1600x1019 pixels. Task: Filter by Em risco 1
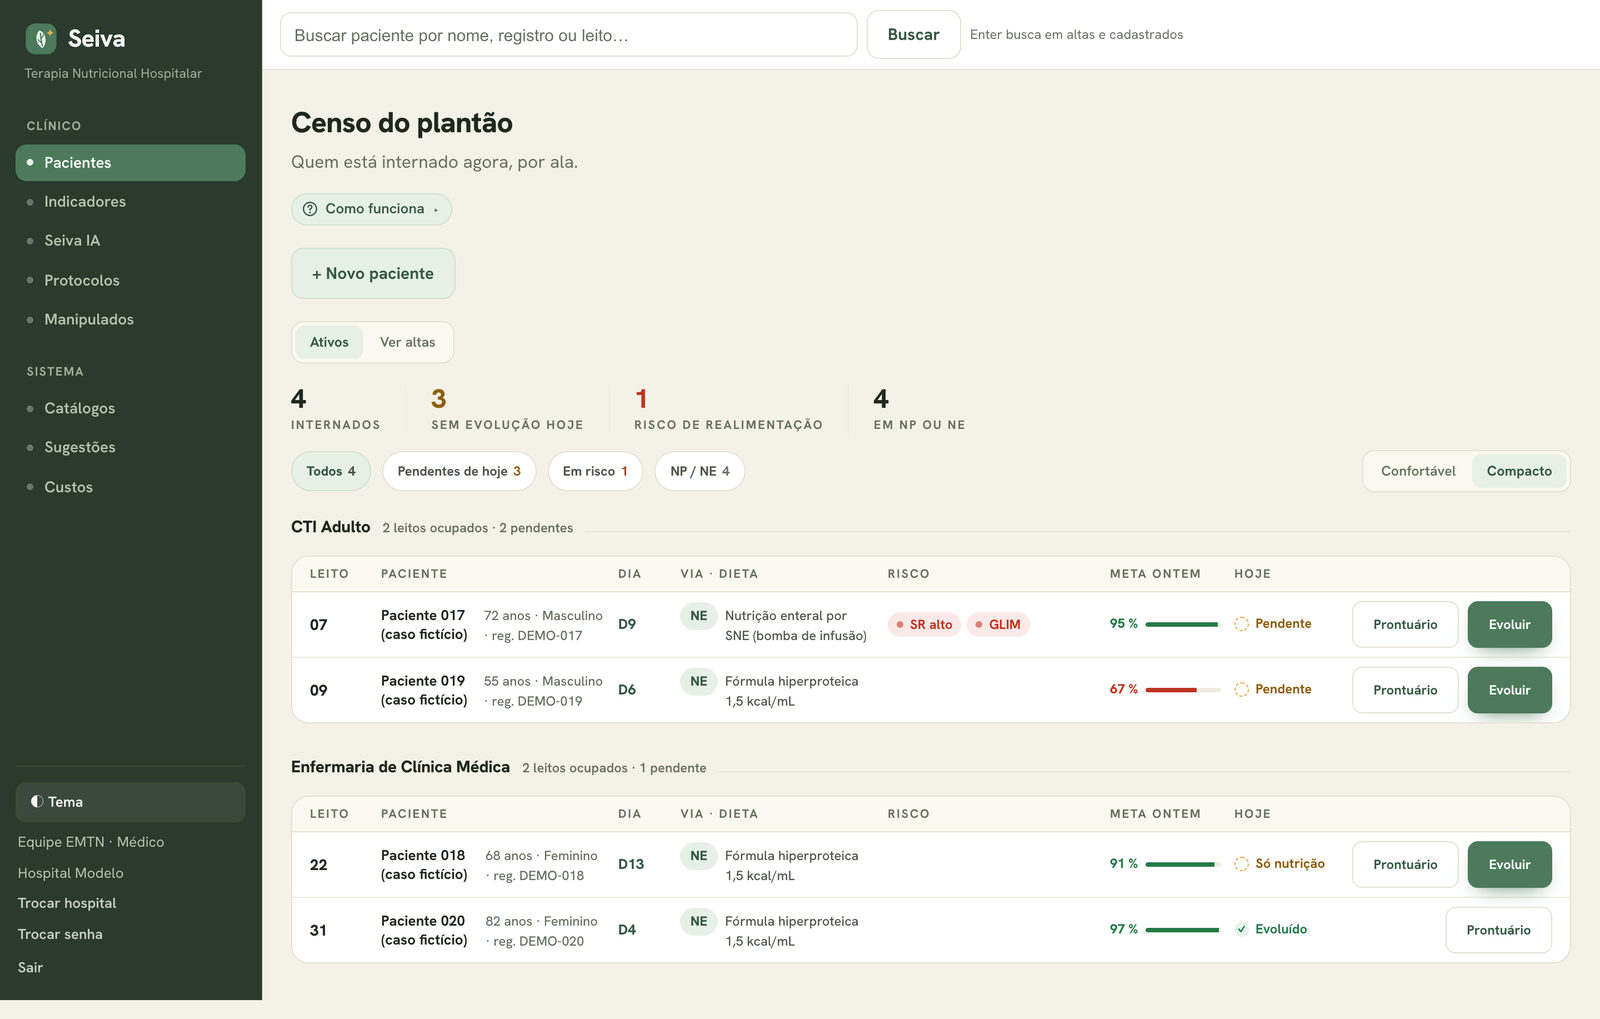coord(595,471)
